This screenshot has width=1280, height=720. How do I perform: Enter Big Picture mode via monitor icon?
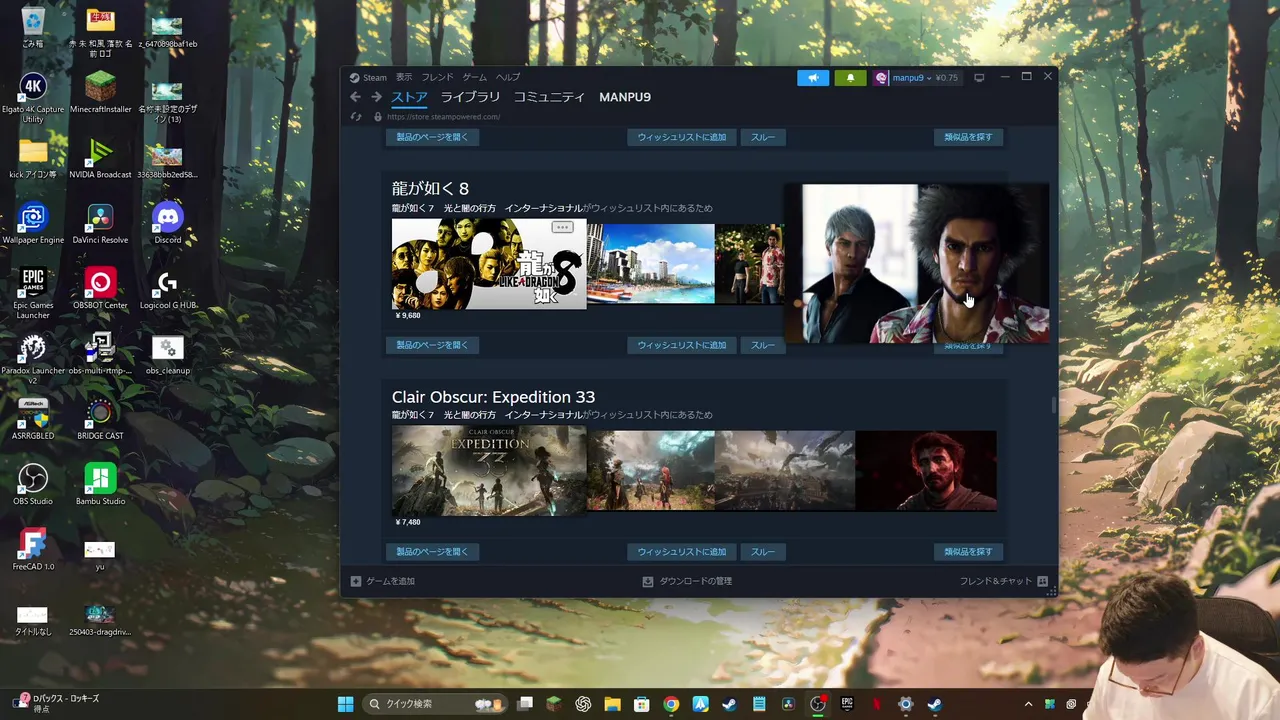[979, 78]
